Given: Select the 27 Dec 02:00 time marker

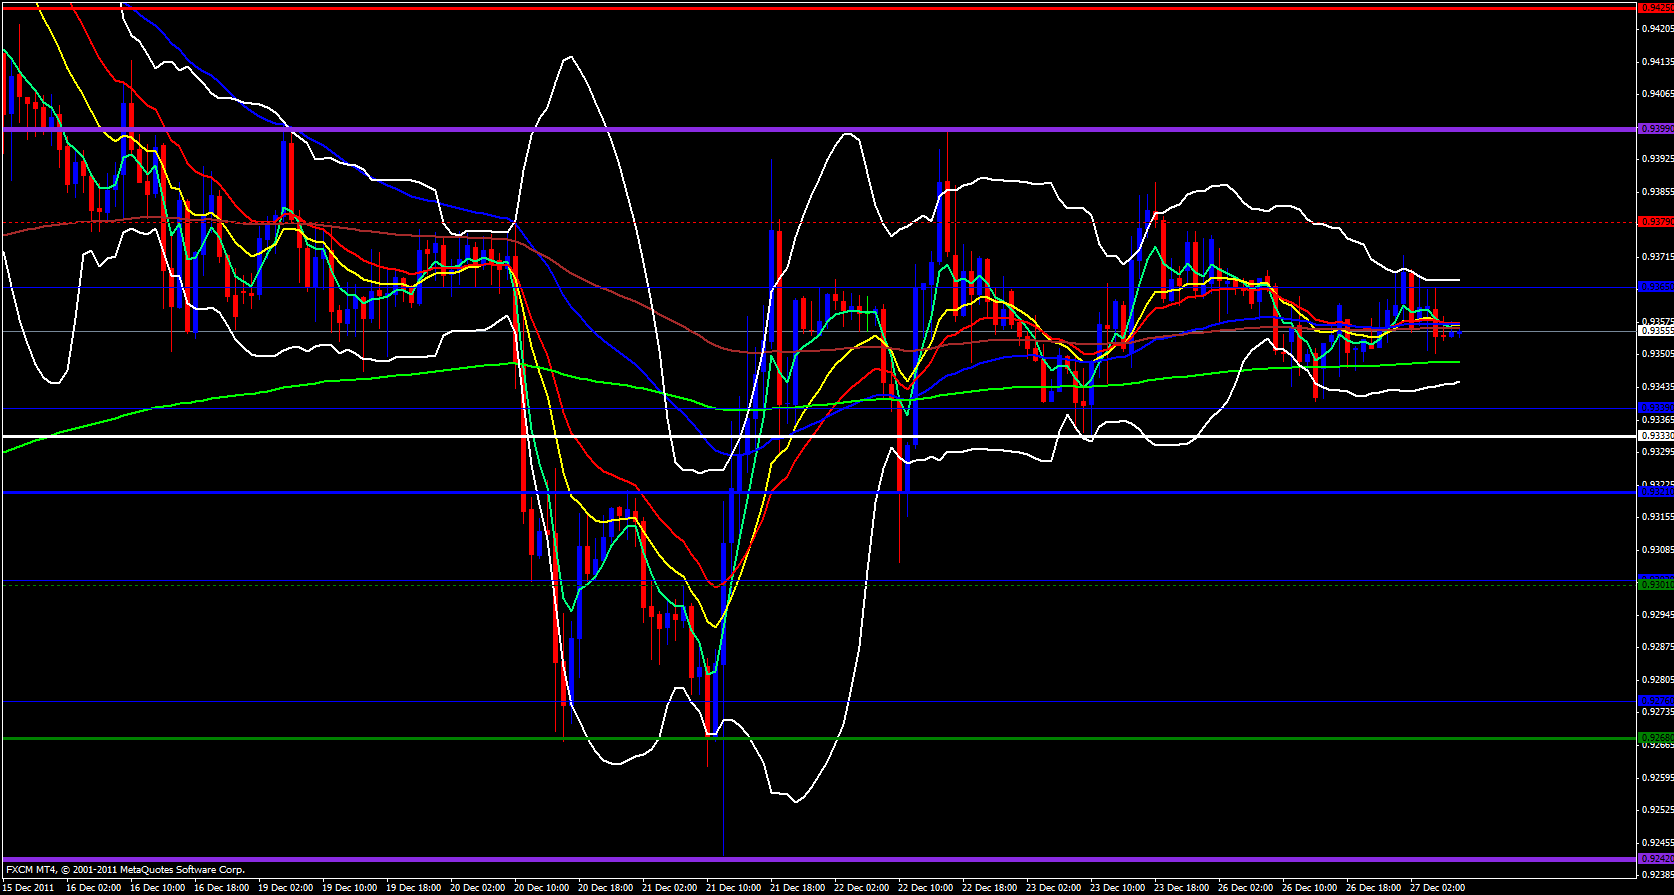Looking at the screenshot, I should [1438, 887].
